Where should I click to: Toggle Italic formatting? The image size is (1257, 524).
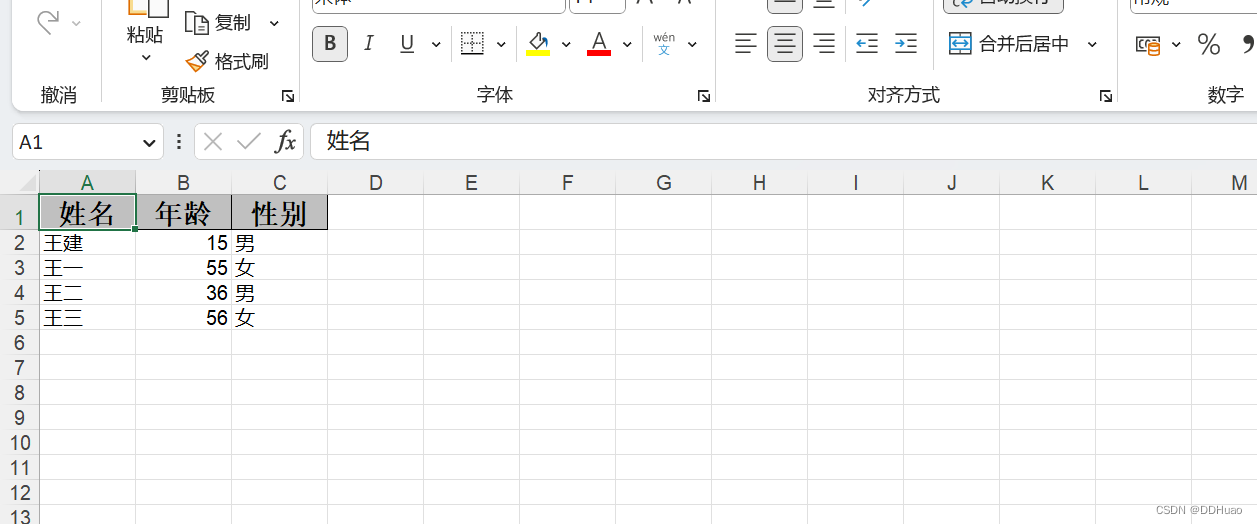pos(368,44)
